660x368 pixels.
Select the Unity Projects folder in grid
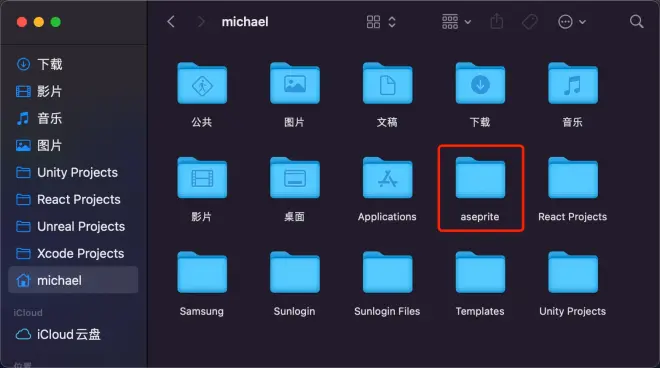[573, 272]
